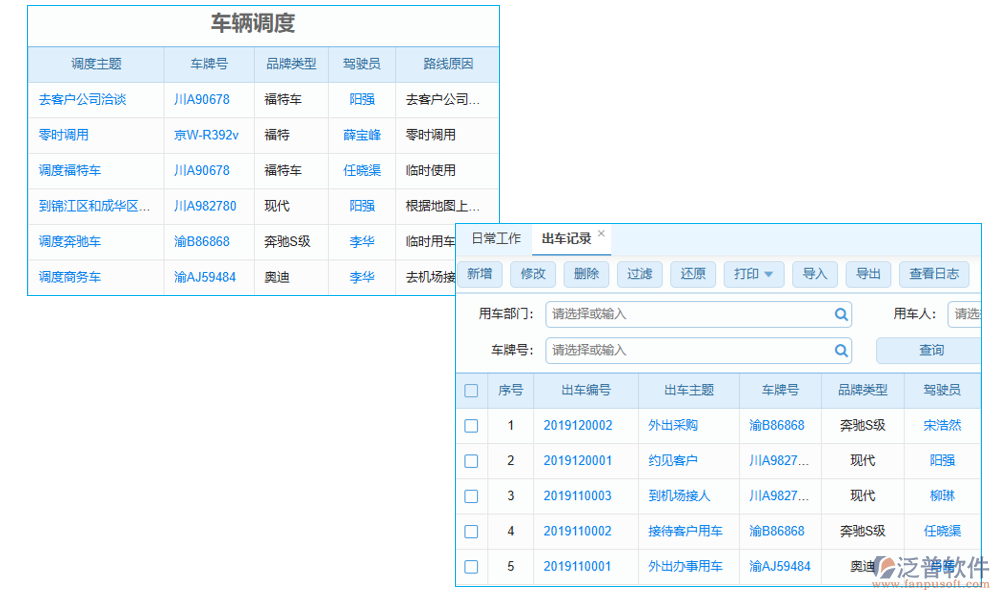Check the checkbox for record 2019120002
Image resolution: width=1000 pixels, height=600 pixels.
click(x=471, y=425)
